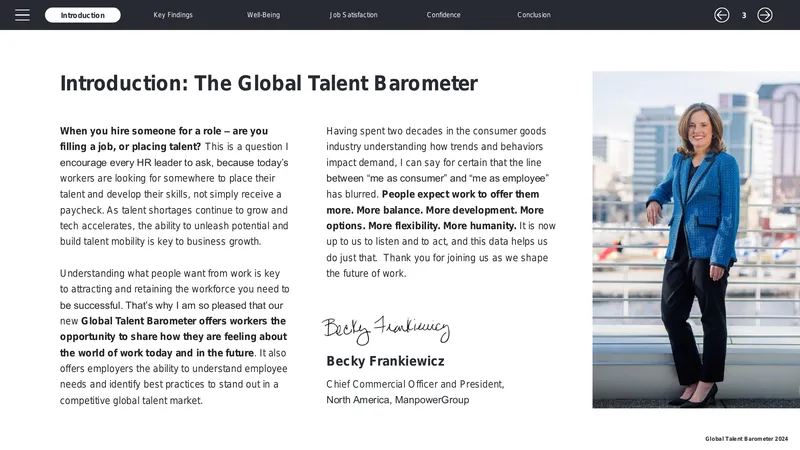
Task: Open the Confidence tab
Action: [443, 15]
